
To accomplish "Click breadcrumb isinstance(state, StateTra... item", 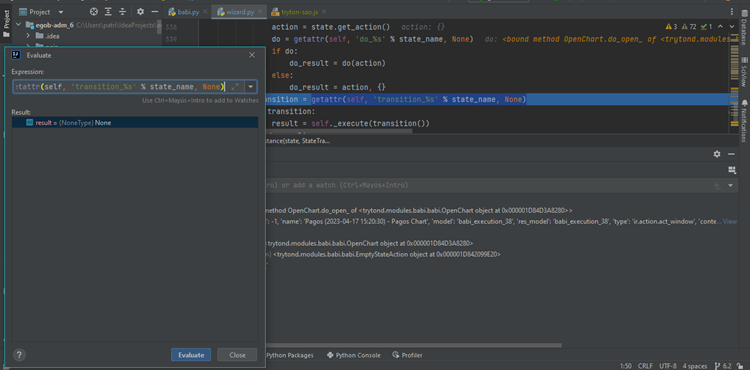I will point(298,141).
